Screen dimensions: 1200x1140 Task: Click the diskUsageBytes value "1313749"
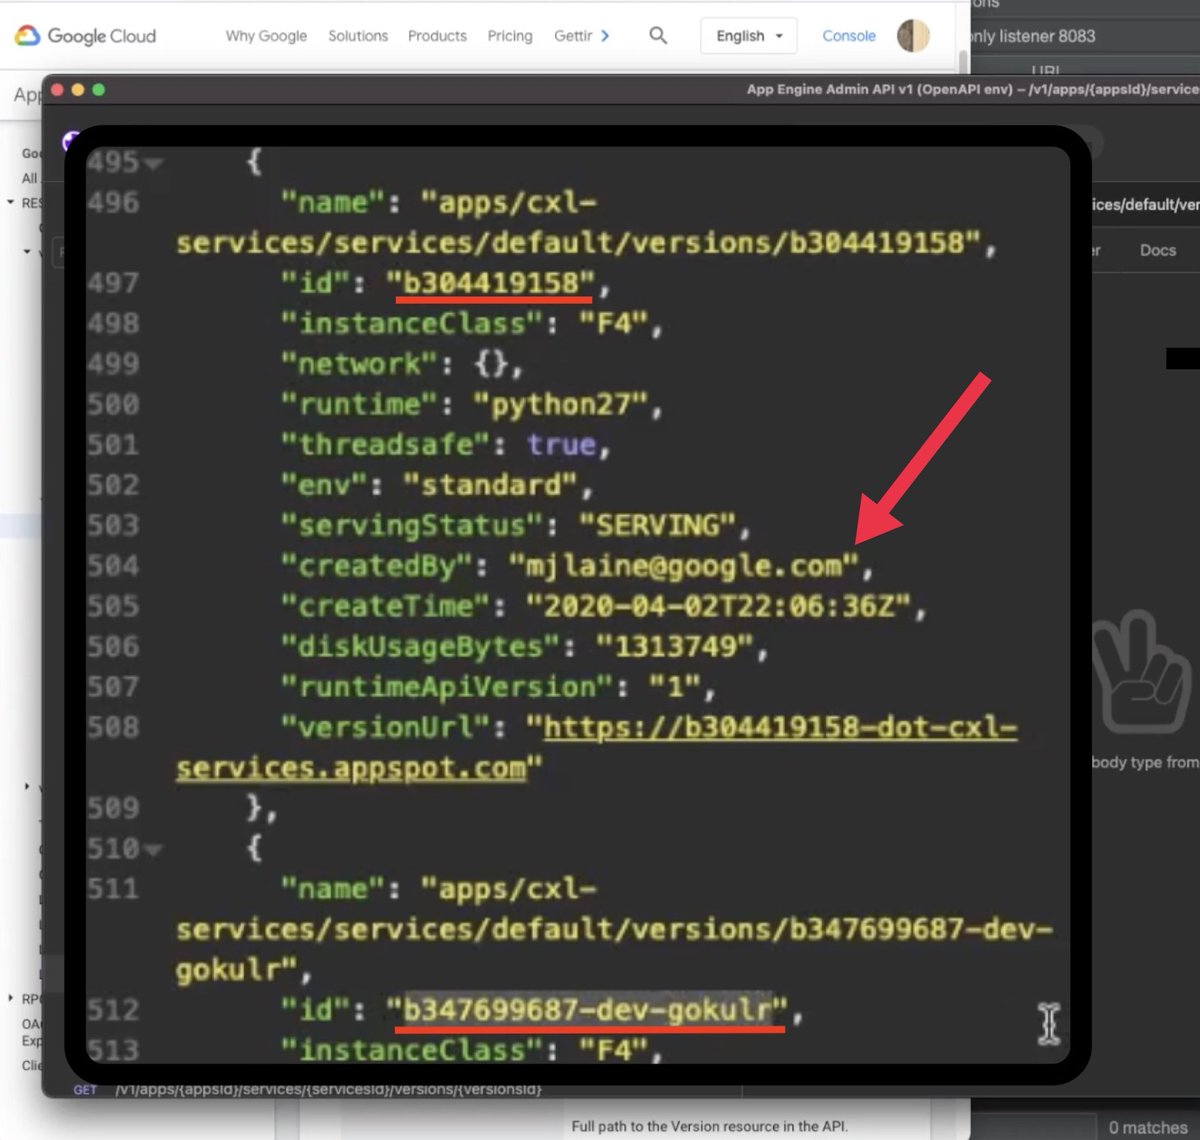pos(675,647)
